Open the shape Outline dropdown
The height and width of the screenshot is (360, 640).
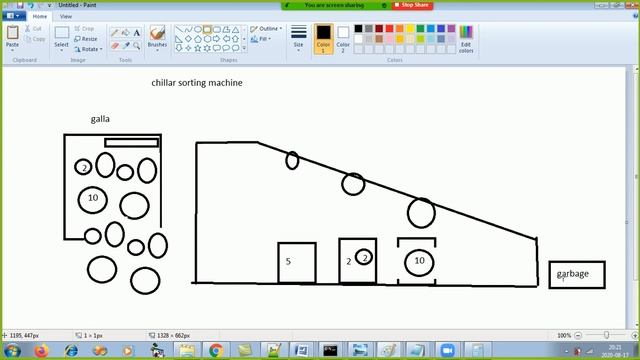[x=266, y=29]
